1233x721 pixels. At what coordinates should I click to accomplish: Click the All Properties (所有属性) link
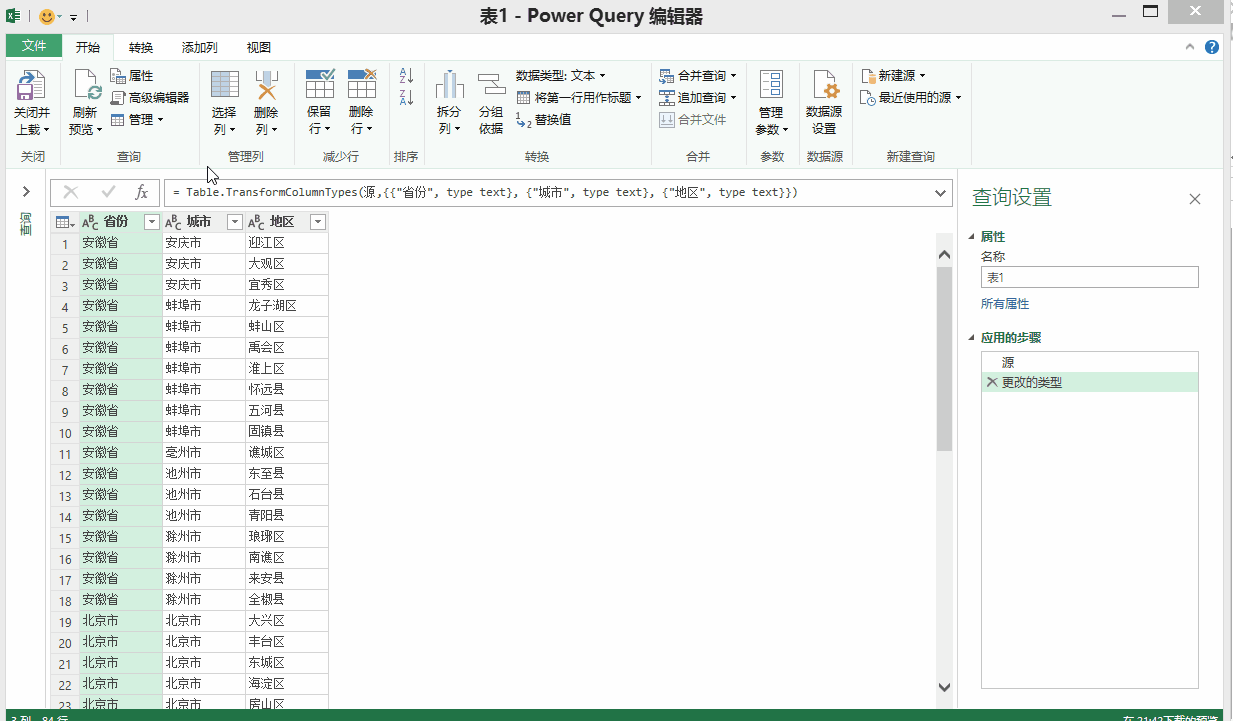pos(1005,304)
